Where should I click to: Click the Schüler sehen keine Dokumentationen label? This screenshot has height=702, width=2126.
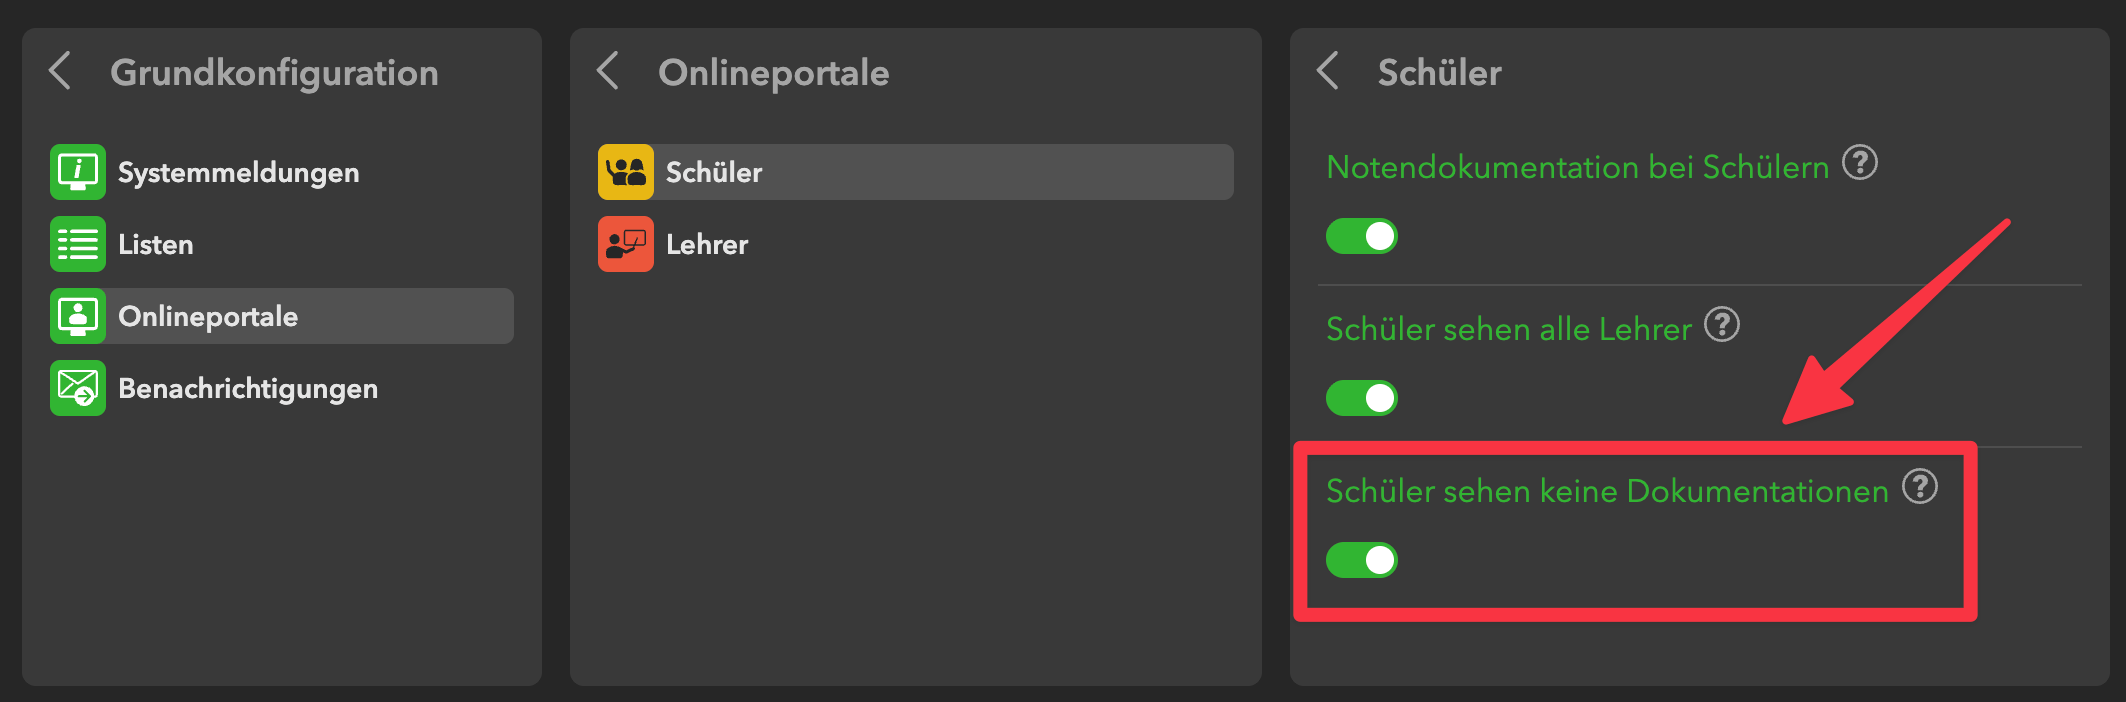click(x=1607, y=491)
